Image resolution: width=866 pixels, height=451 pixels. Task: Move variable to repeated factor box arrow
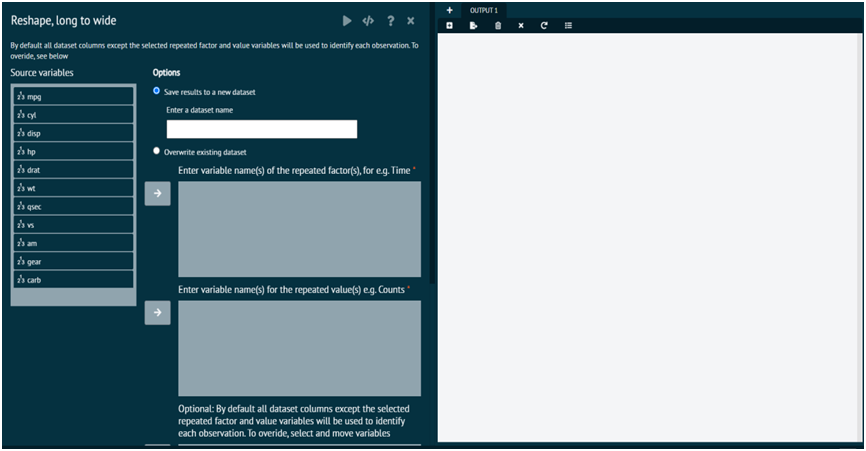click(157, 194)
